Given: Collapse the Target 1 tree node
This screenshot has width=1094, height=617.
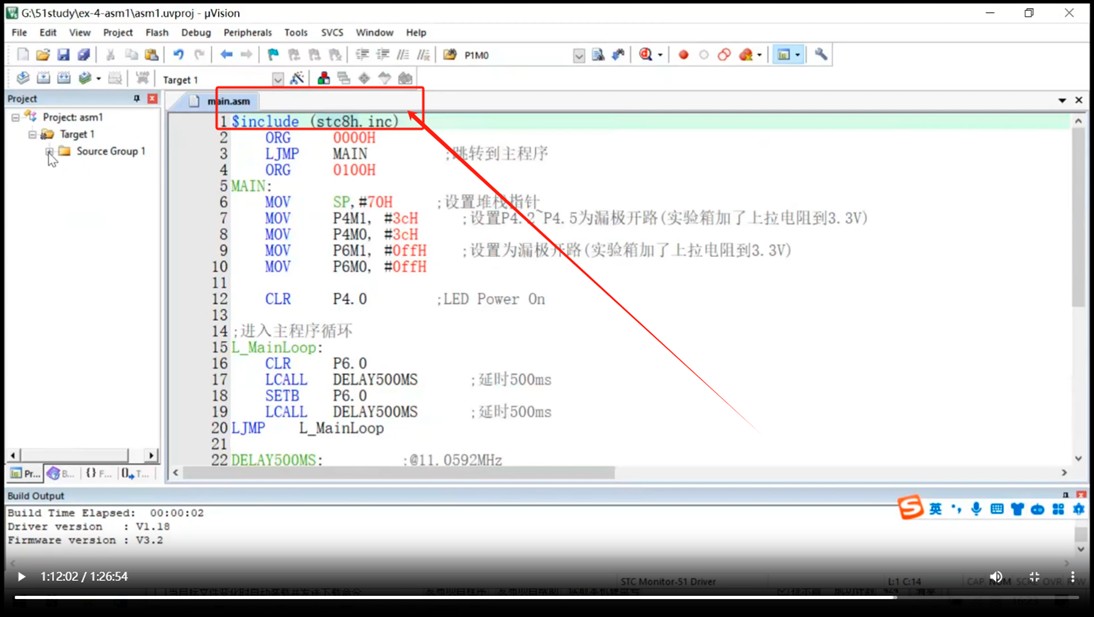Looking at the screenshot, I should coord(32,134).
